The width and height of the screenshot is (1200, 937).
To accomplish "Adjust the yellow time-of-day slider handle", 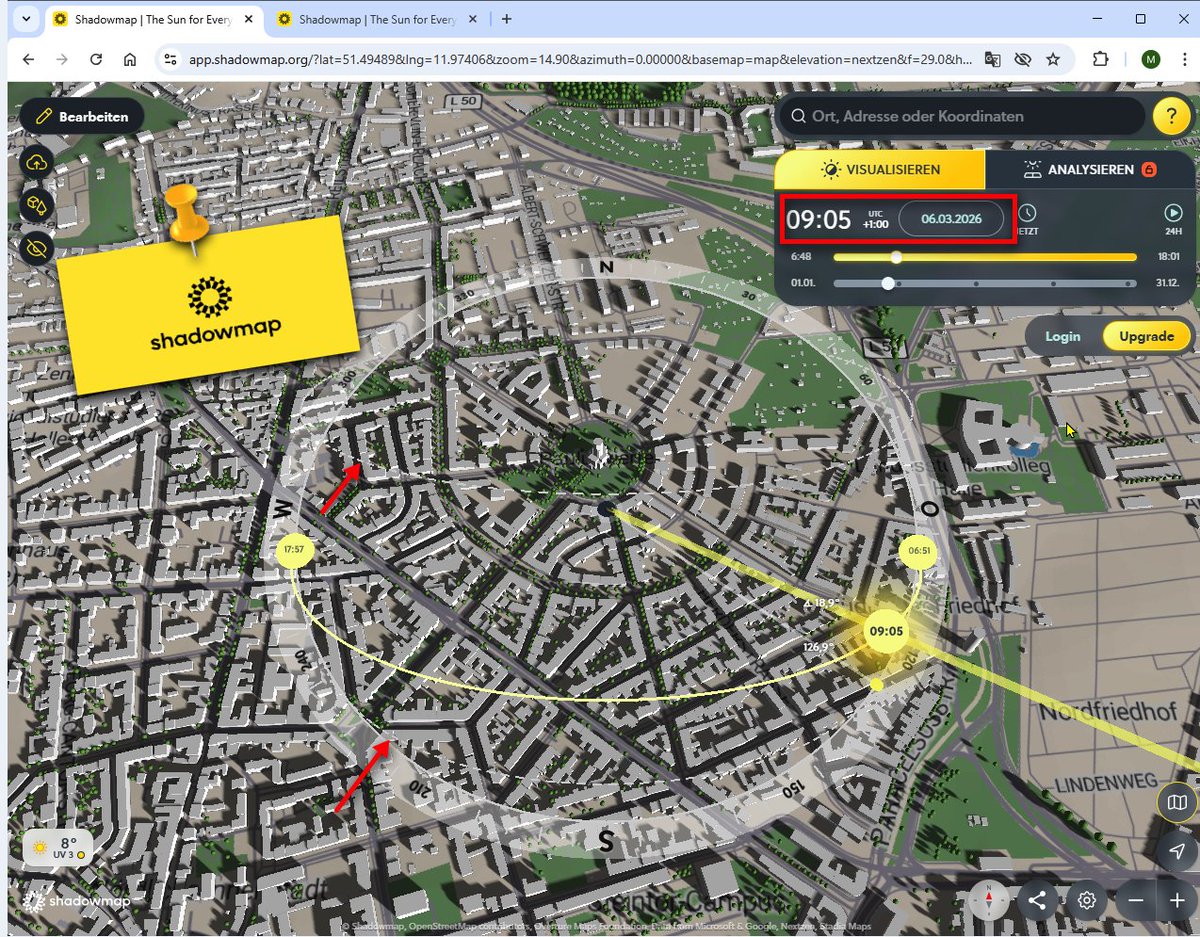I will coord(896,257).
